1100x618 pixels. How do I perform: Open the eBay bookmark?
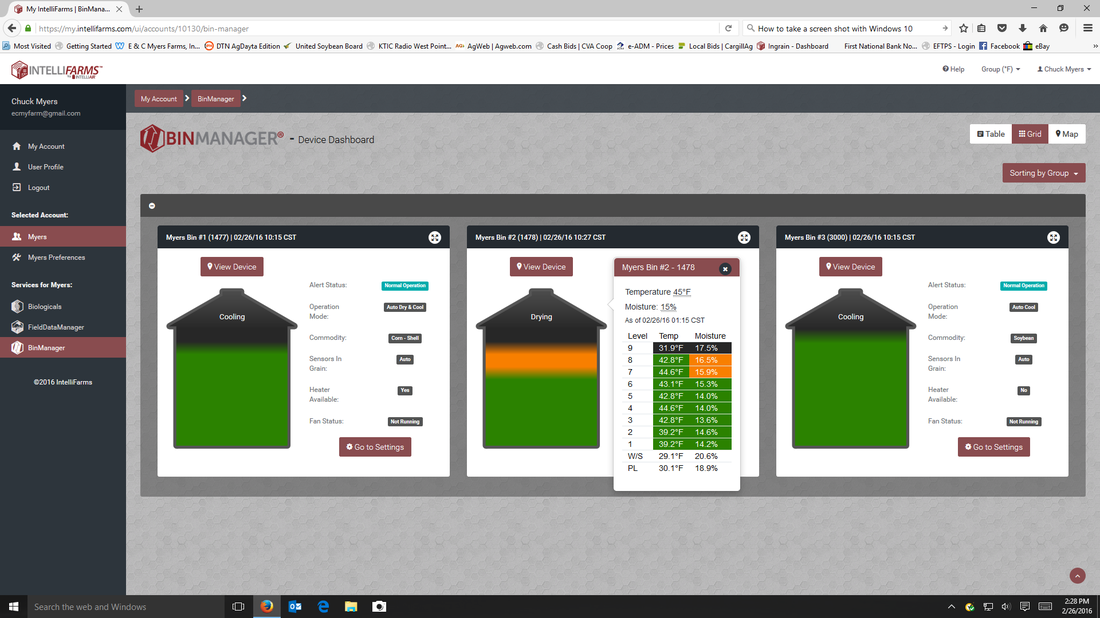tap(1037, 46)
